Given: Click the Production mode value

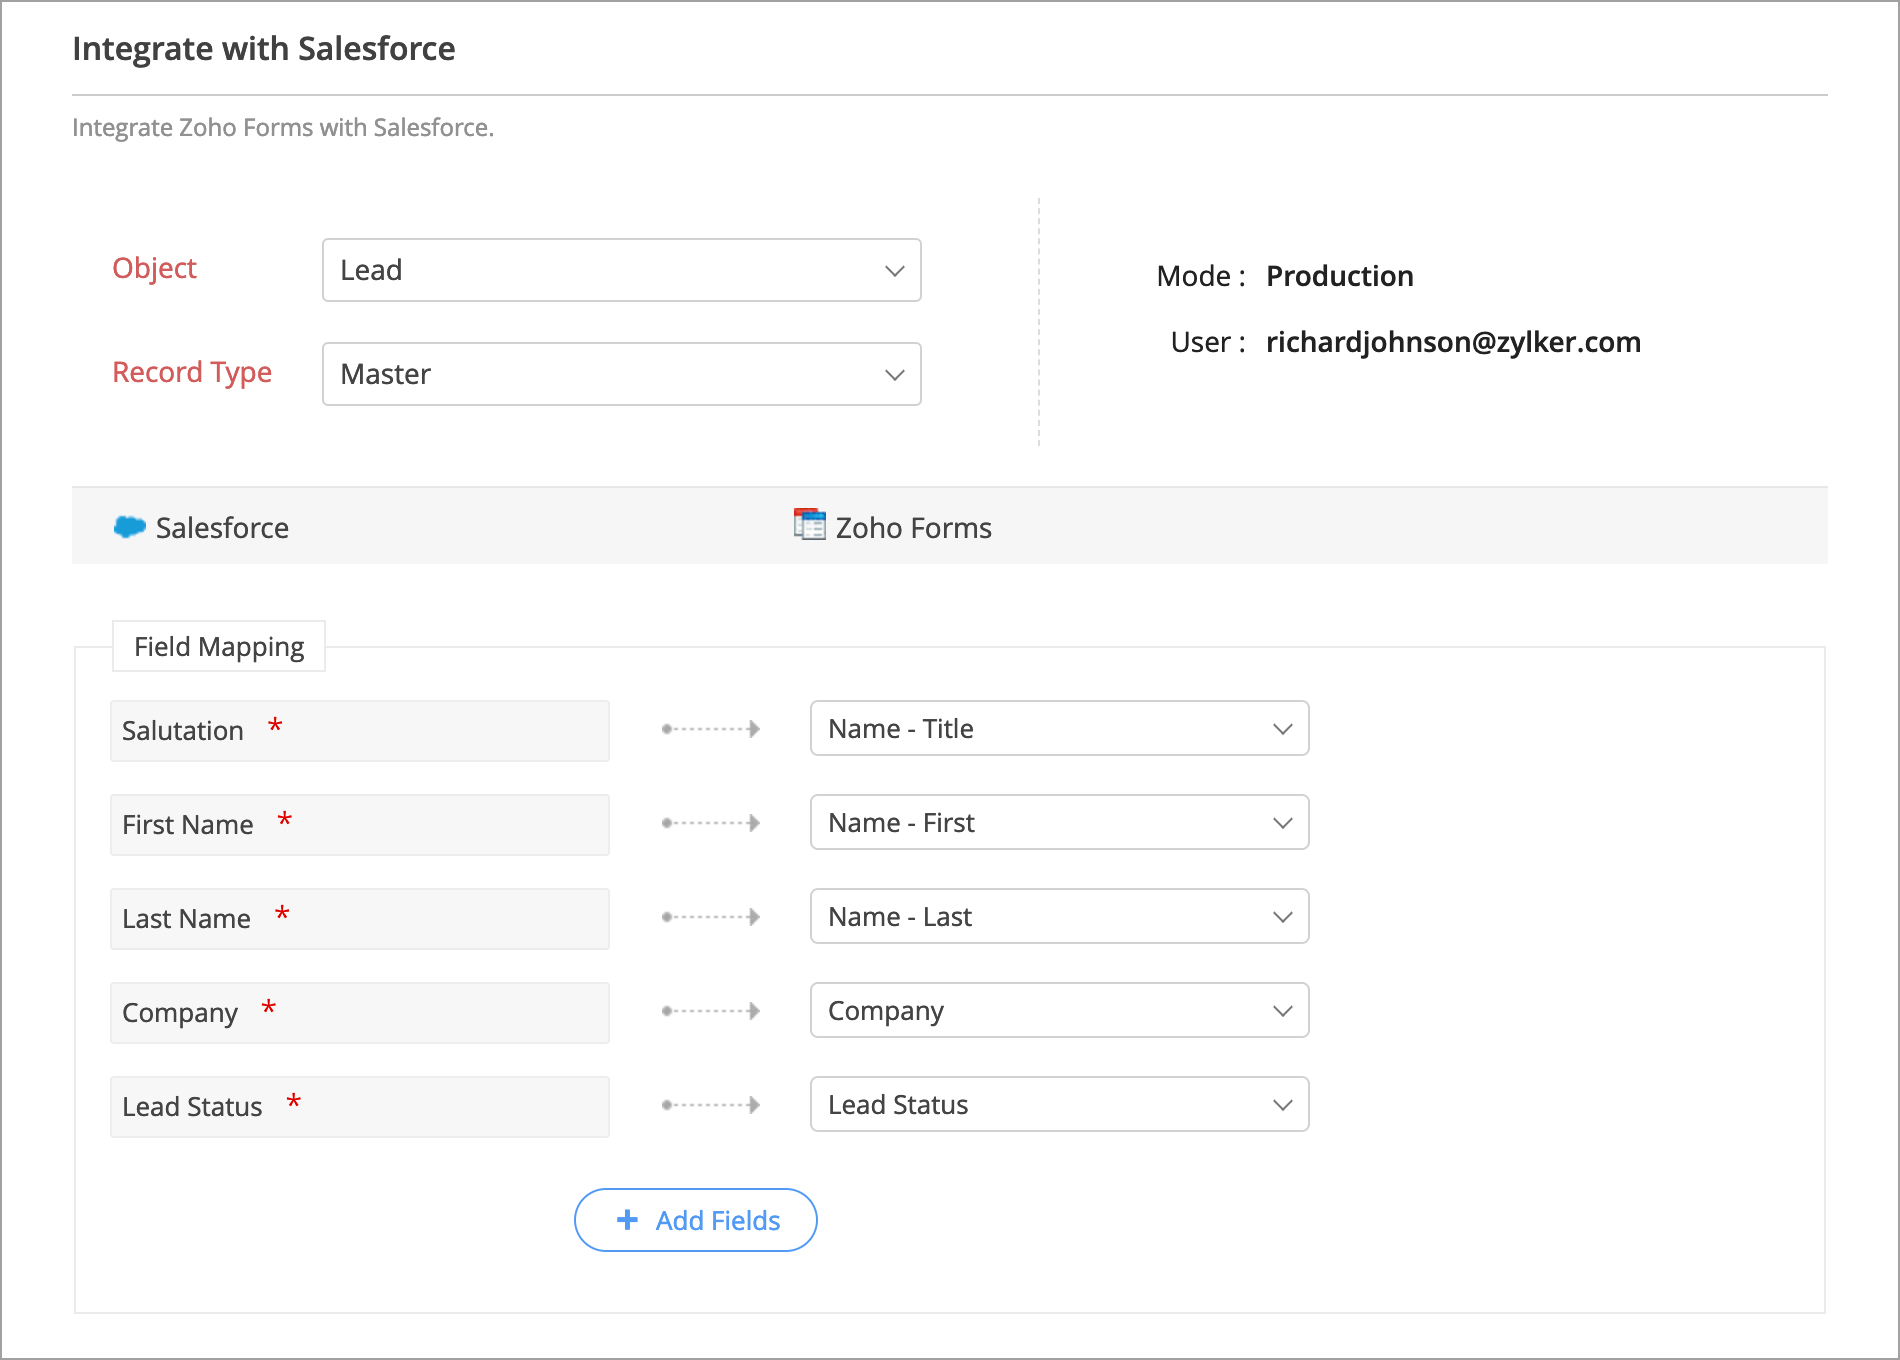Looking at the screenshot, I should pos(1340,276).
